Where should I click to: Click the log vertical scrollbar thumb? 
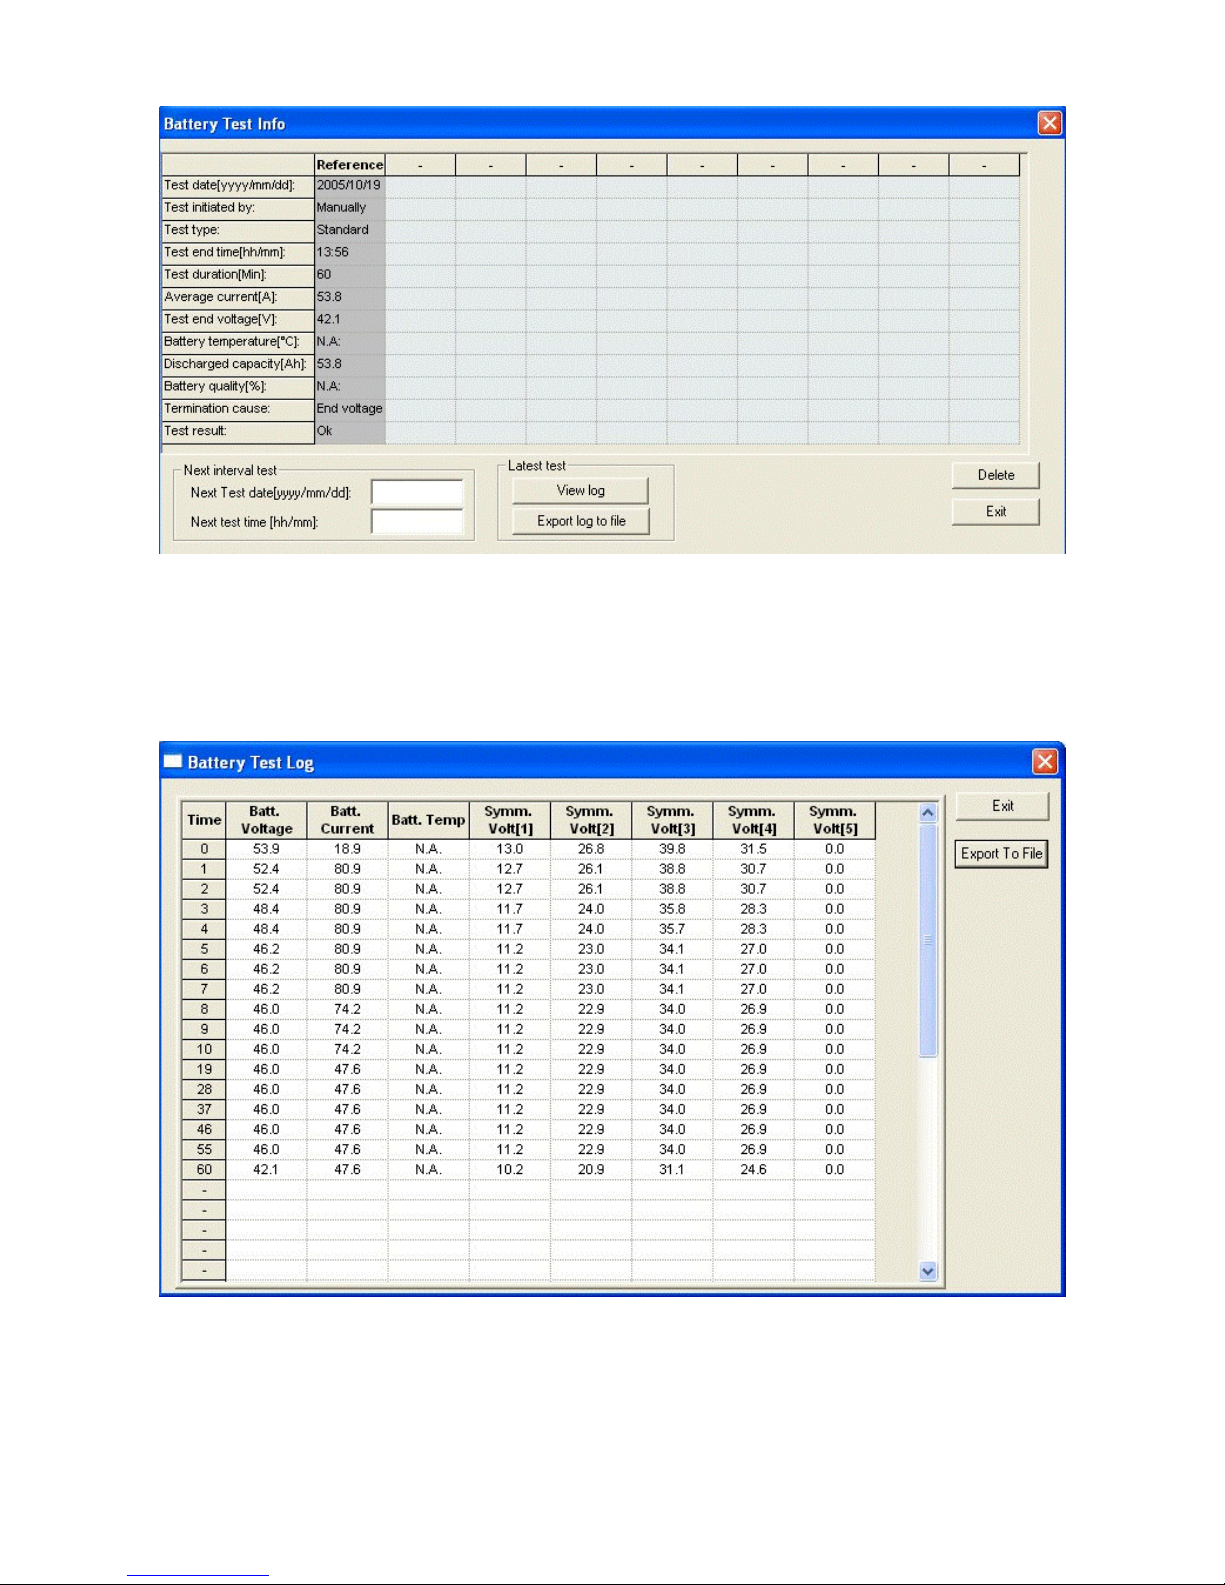[928, 940]
